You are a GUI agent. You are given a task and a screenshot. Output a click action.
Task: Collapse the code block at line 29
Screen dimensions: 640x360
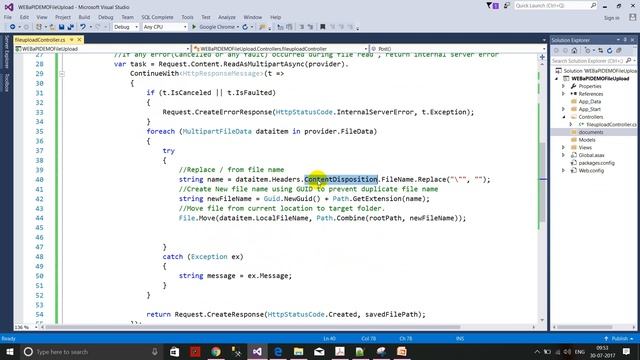[x=62, y=74]
